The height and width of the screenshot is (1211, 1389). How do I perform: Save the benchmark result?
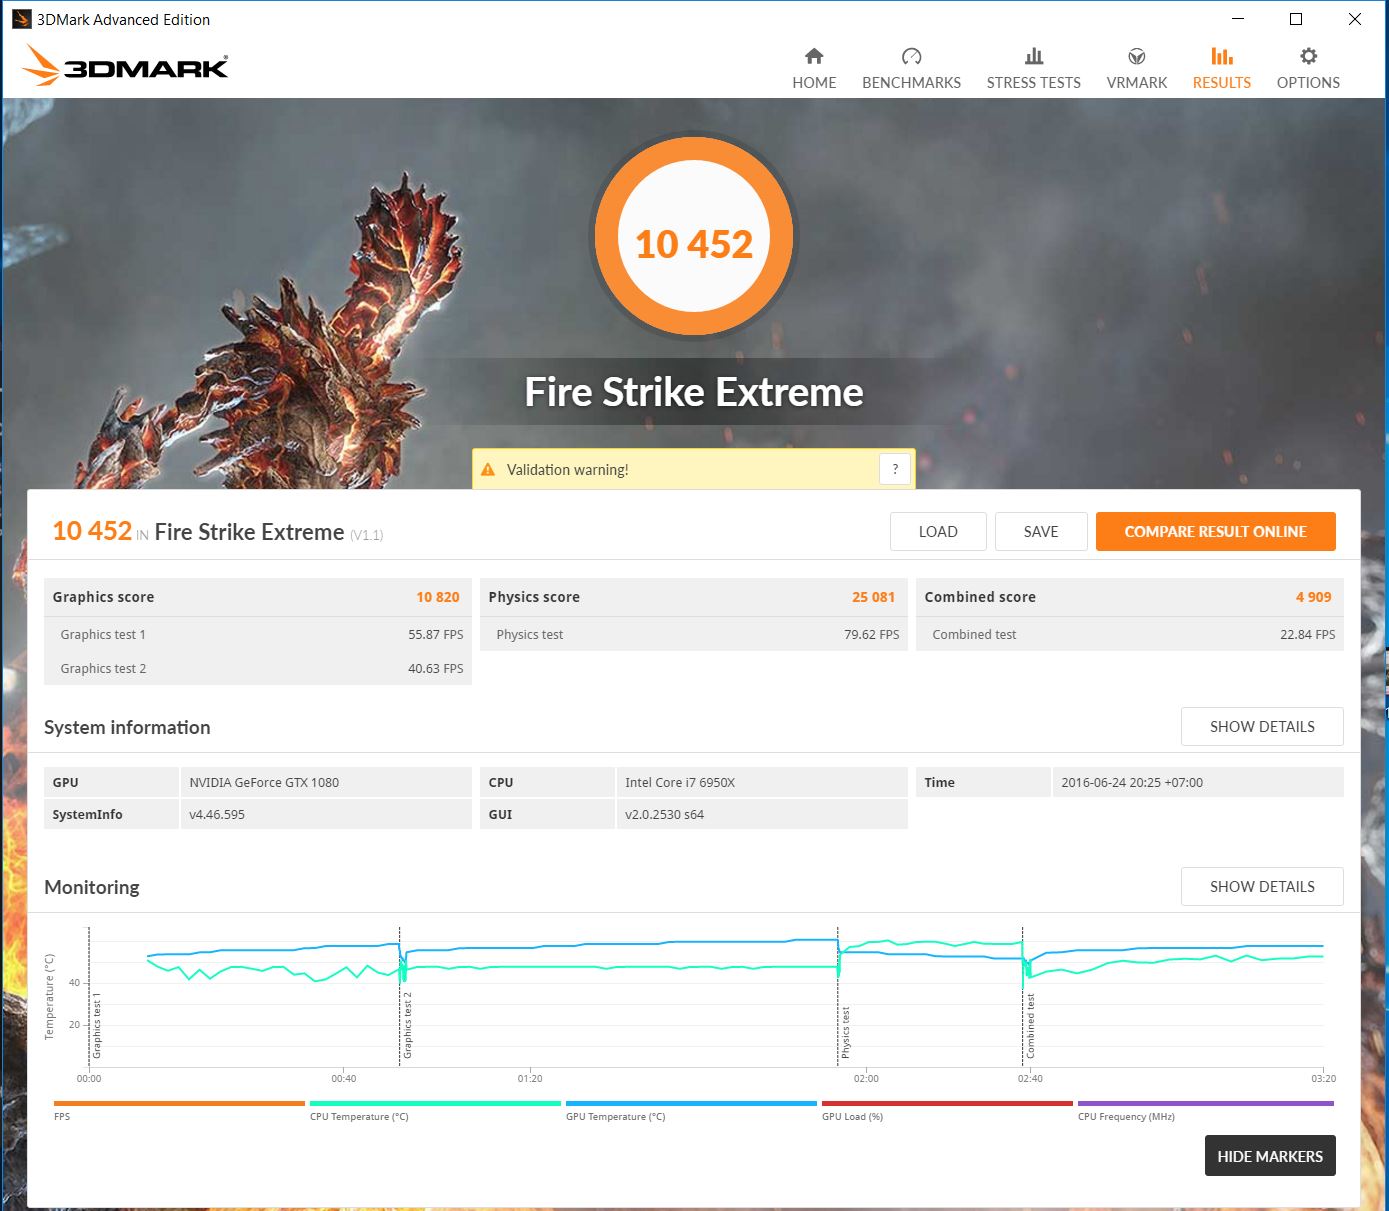[1040, 532]
